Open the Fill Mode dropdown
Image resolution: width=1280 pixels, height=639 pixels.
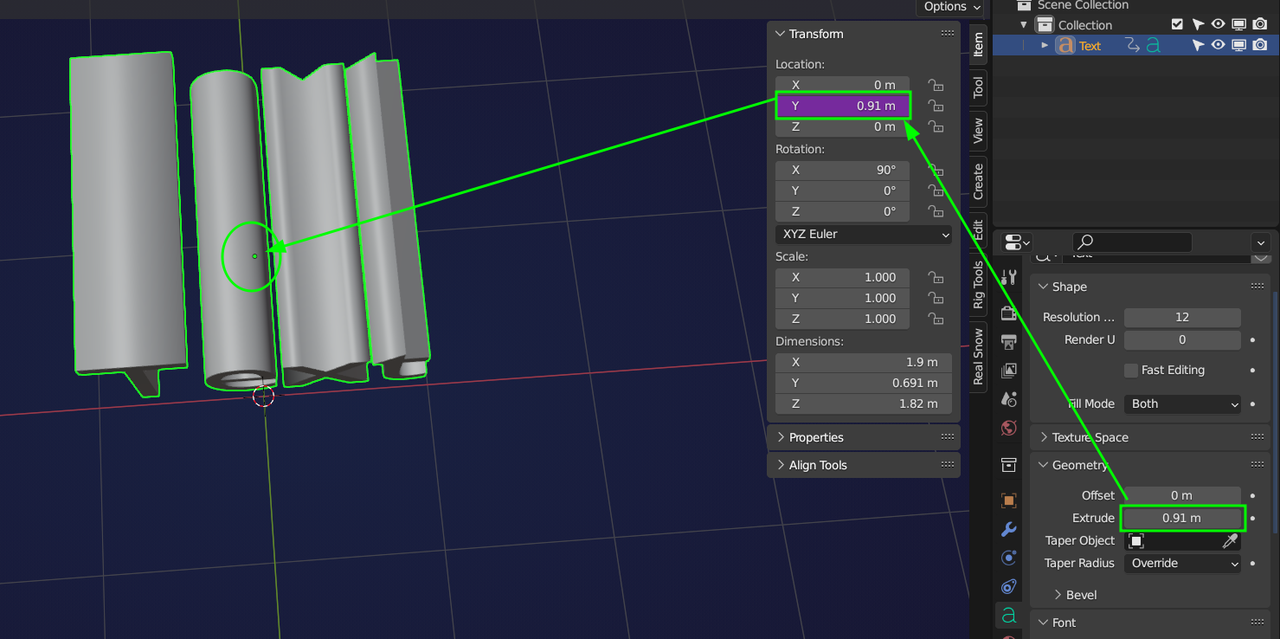click(x=1183, y=404)
